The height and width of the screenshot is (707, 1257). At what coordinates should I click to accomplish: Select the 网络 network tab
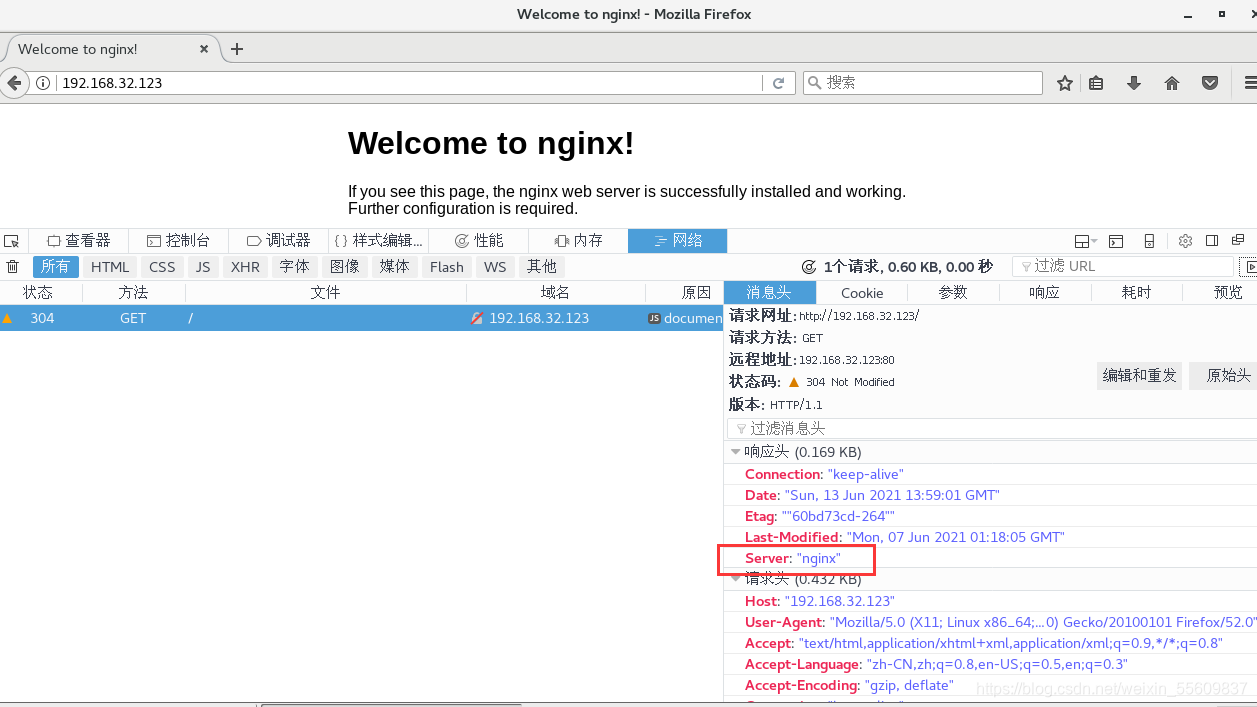pos(677,241)
